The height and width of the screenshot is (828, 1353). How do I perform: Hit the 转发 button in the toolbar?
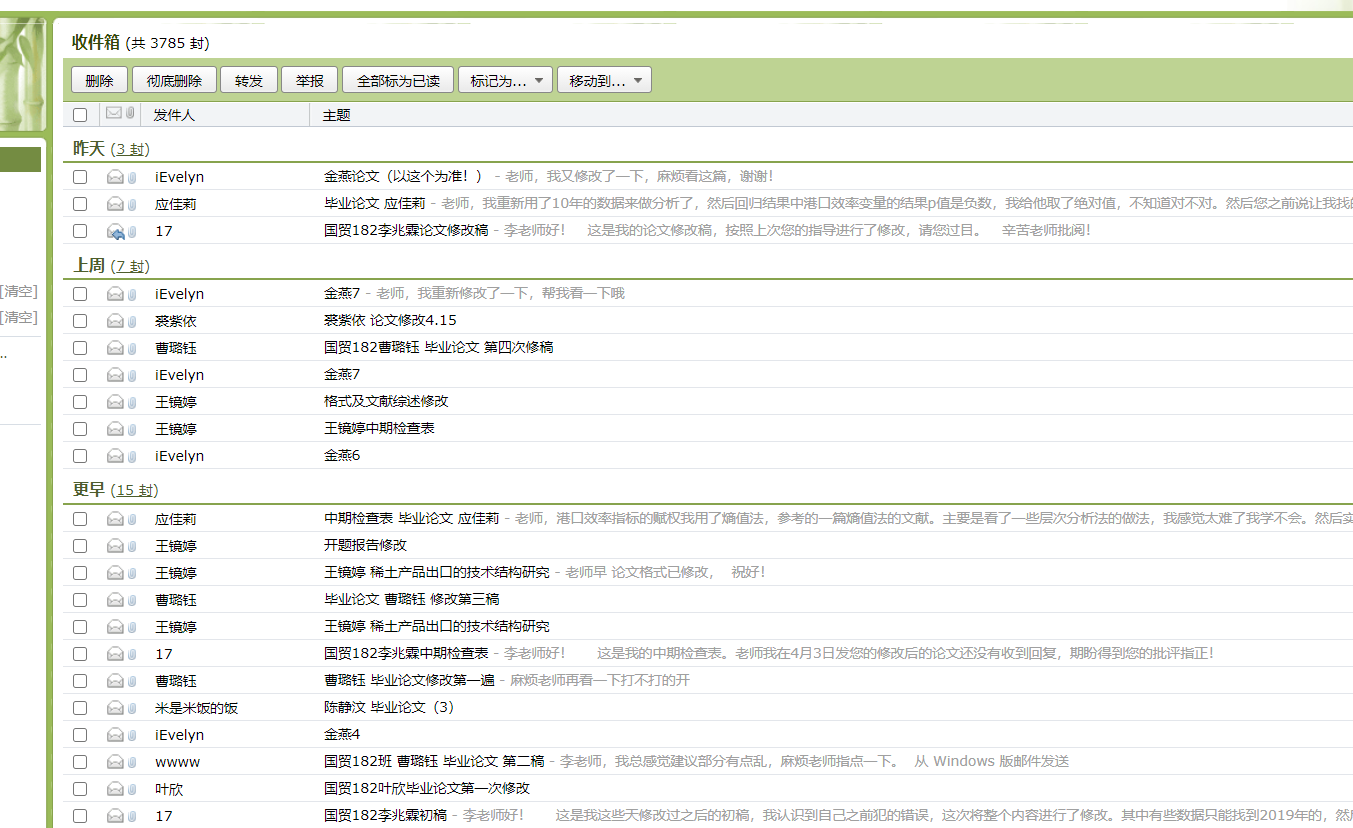pos(249,81)
